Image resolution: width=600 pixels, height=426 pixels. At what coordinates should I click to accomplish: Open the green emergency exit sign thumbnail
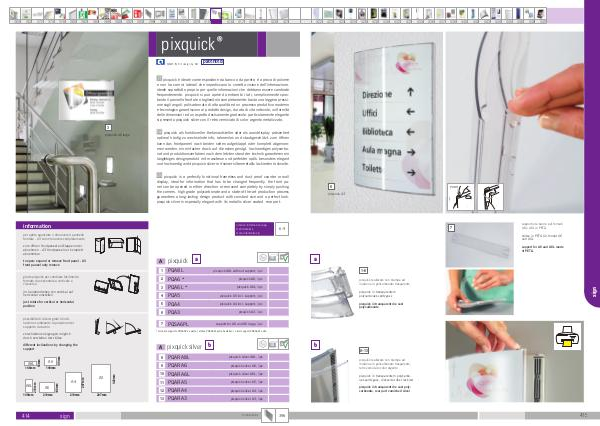pos(82,15)
